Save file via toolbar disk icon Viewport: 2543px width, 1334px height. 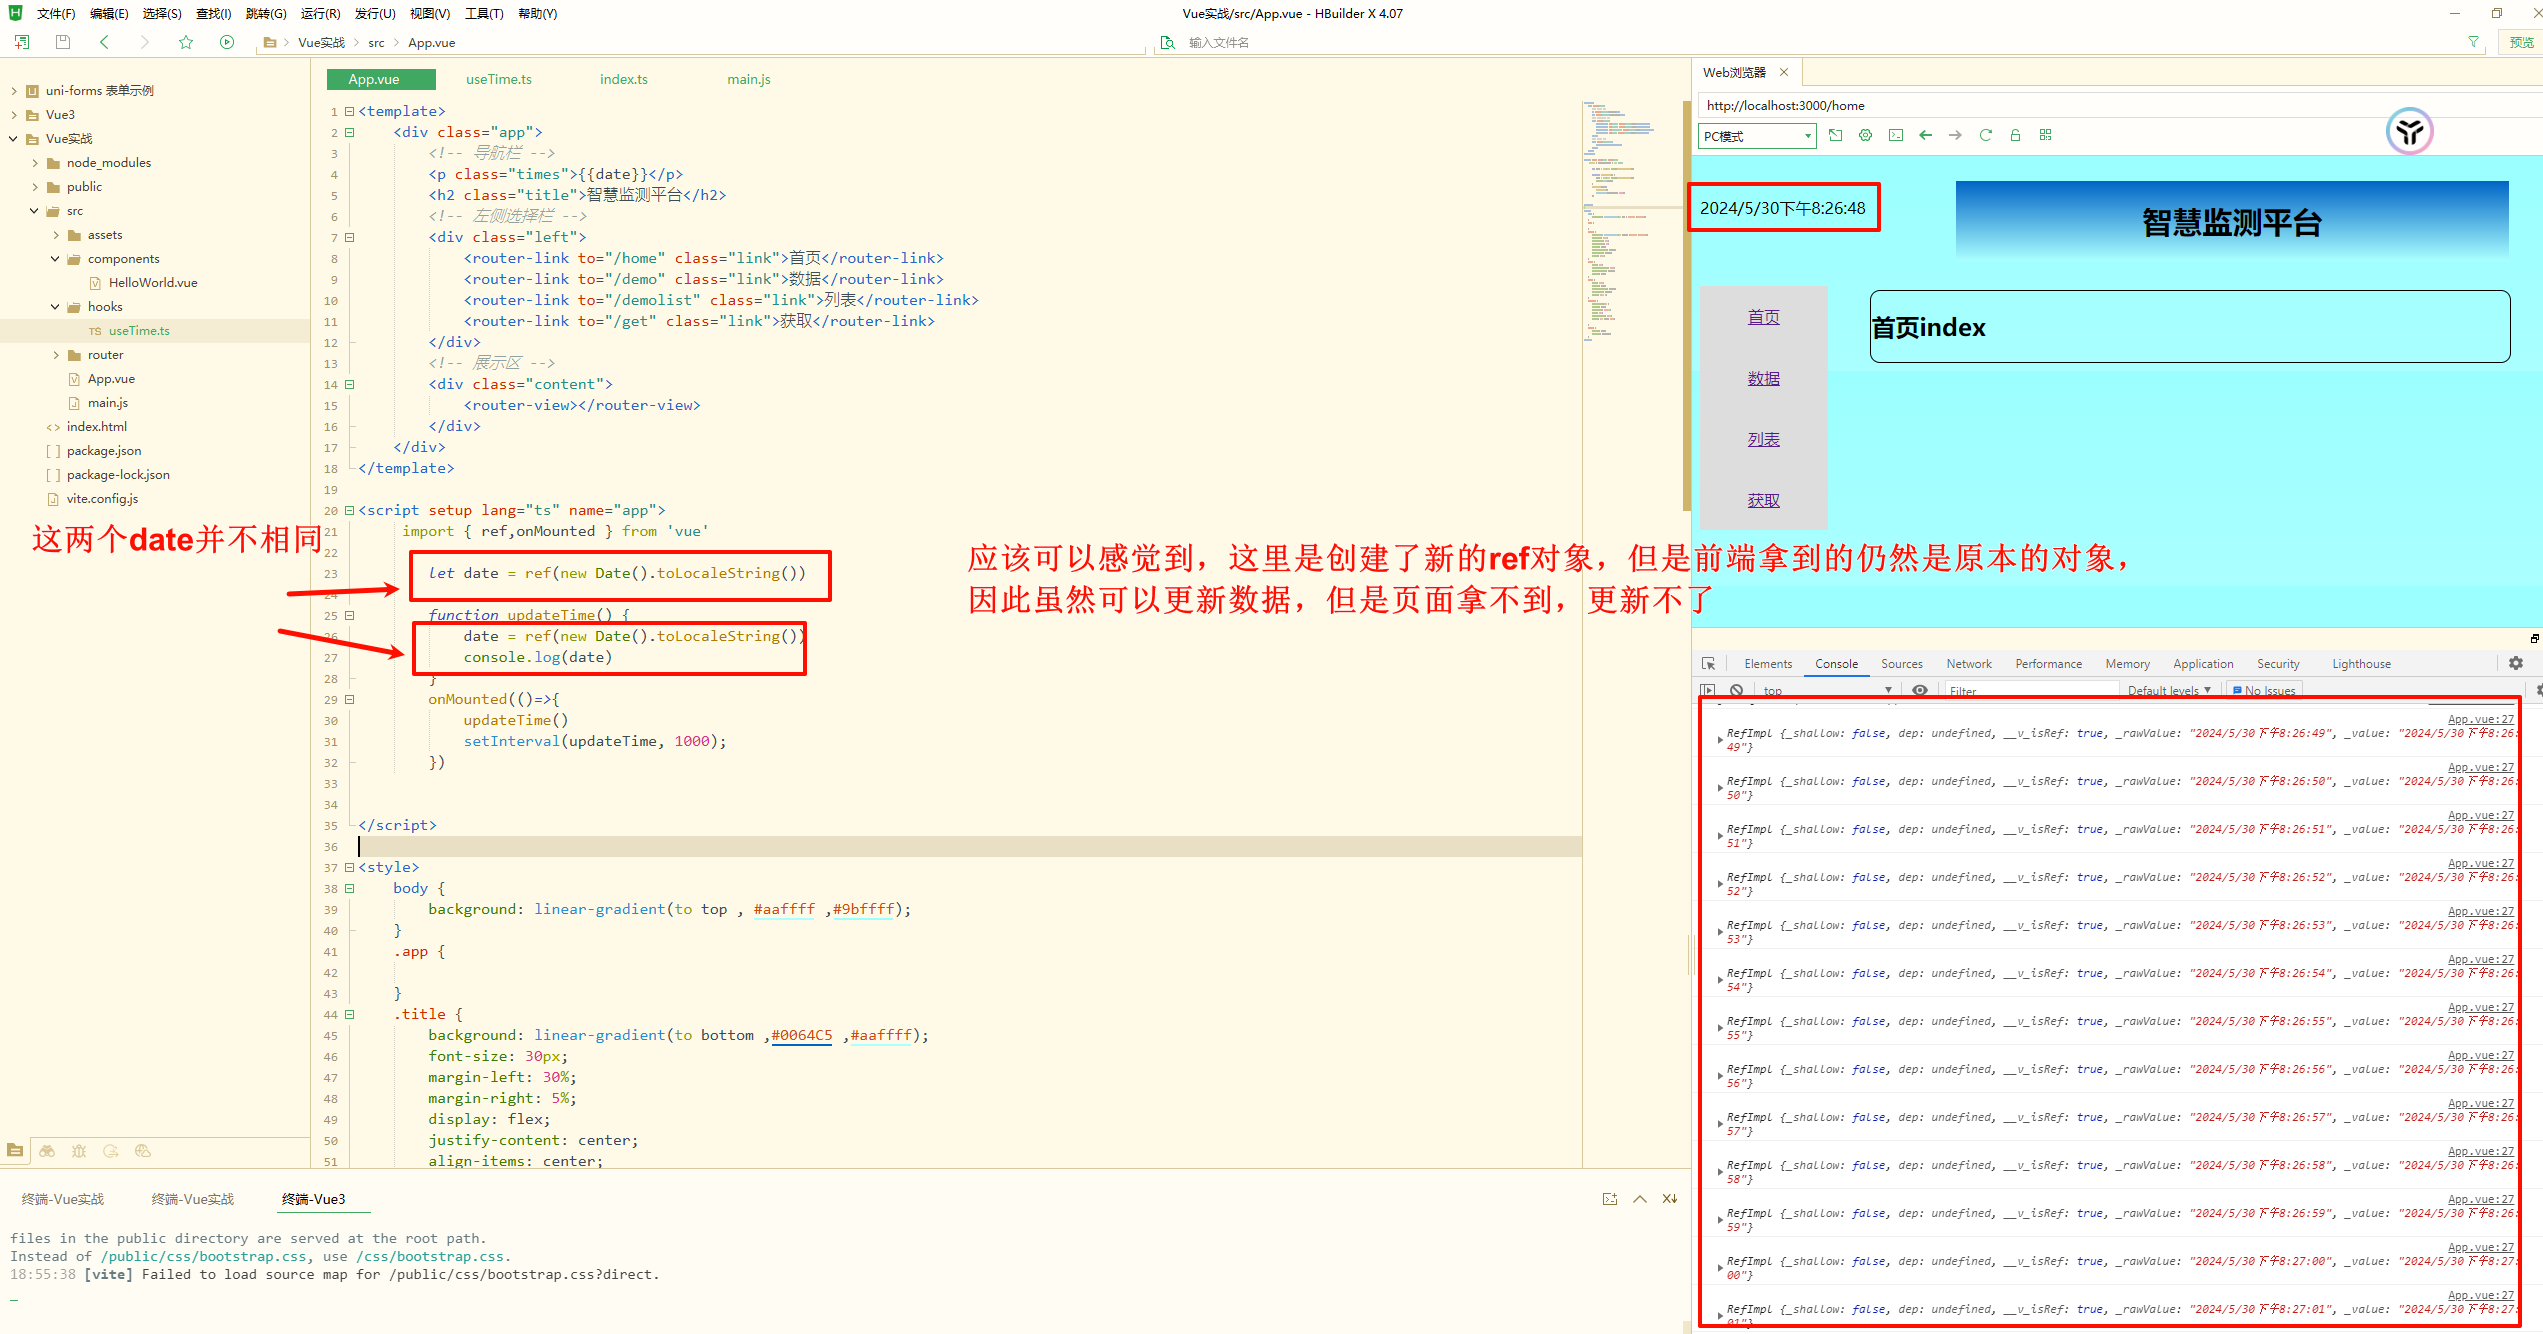point(63,42)
